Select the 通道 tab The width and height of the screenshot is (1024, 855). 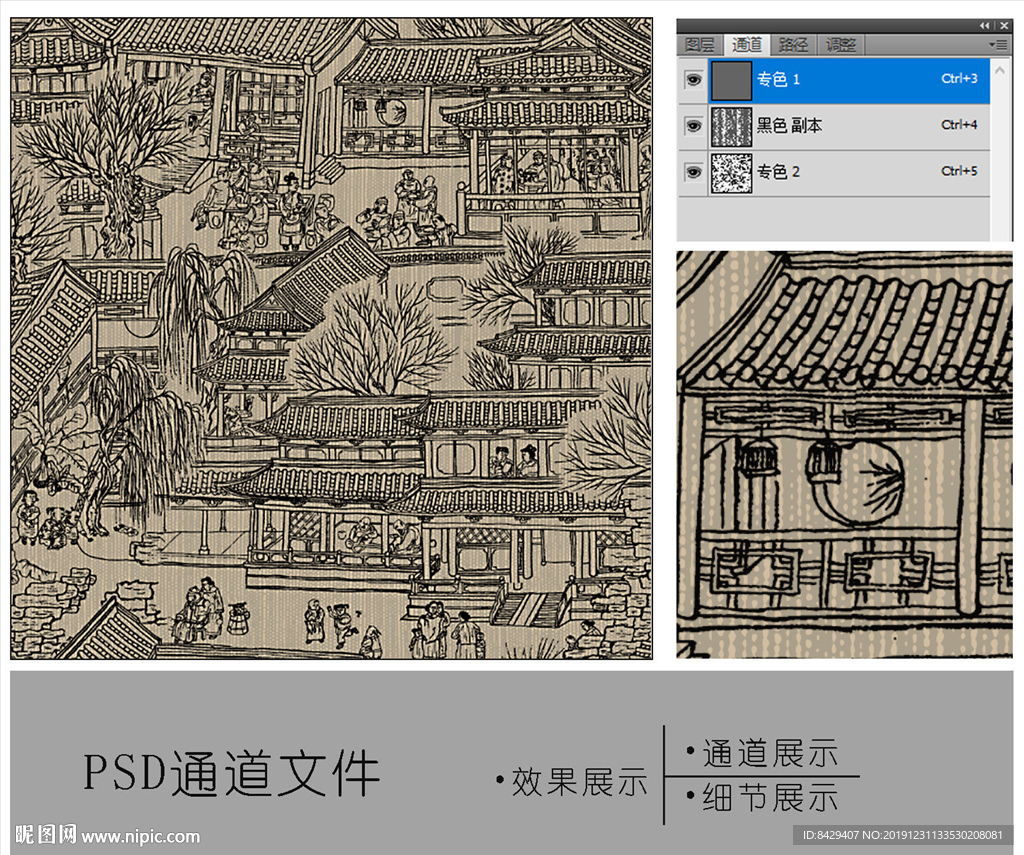click(x=746, y=44)
